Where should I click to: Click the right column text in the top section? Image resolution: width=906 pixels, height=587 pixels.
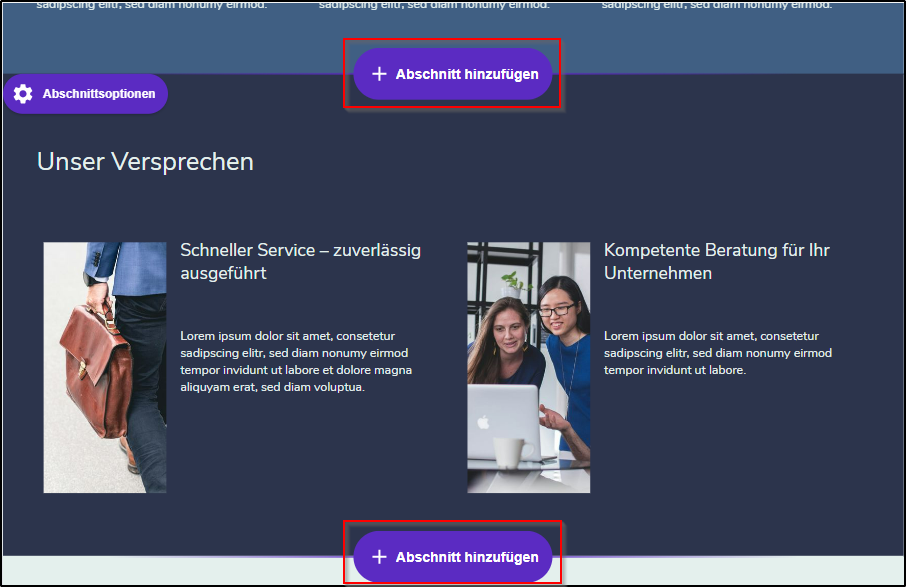pyautogui.click(x=717, y=6)
